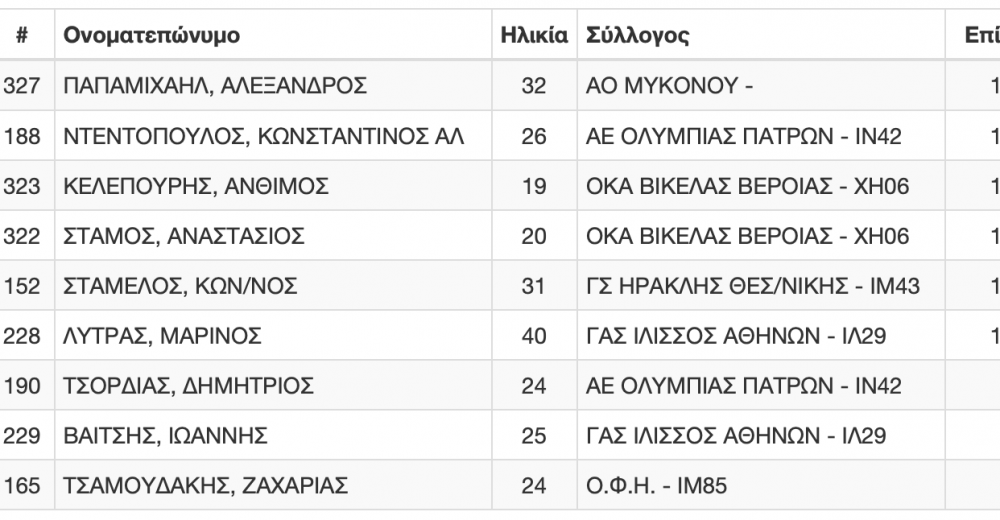Select athlete ΤΣΟΡΔΙΑΣ, ΔΗΜΗΤΡΙΟΣ
Image resolution: width=1000 pixels, height=520 pixels.
tap(188, 385)
